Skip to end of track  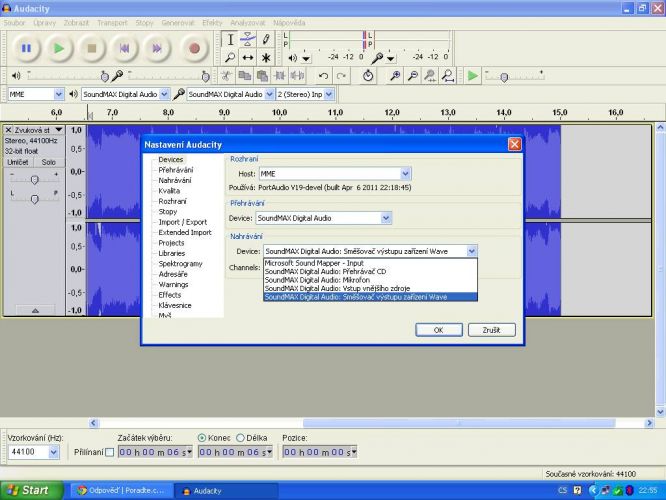point(157,48)
